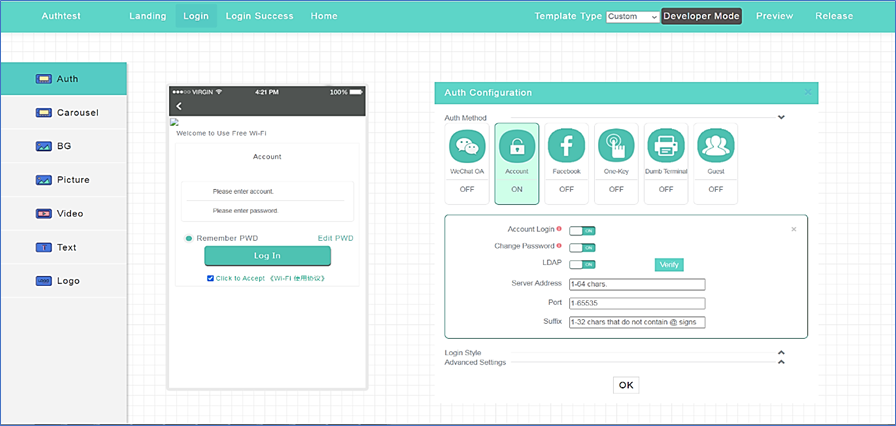Select the WeChat OA auth method icon
The image size is (896, 426).
point(467,146)
